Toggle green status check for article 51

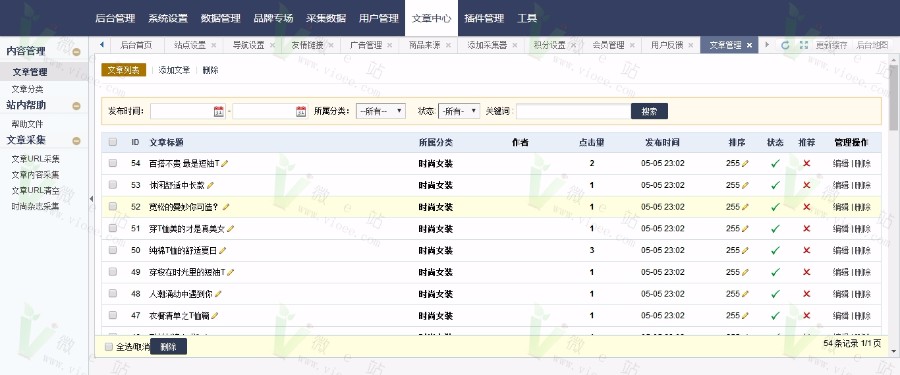tap(775, 229)
